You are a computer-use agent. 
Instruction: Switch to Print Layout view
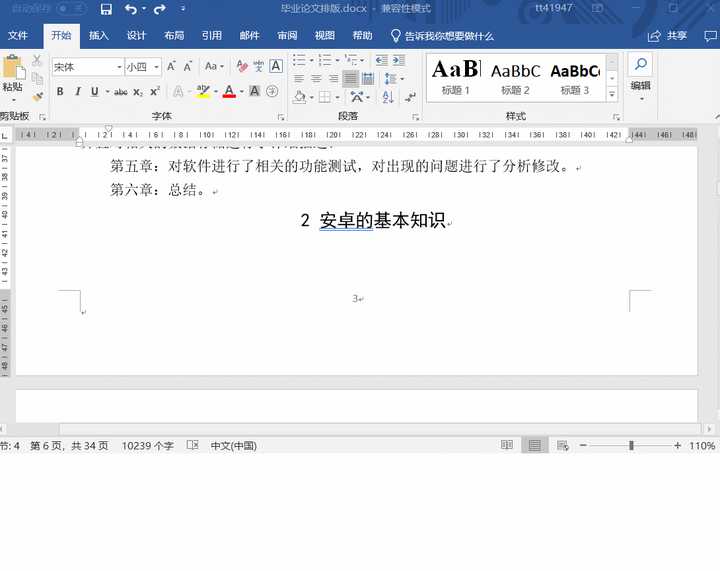pyautogui.click(x=534, y=445)
